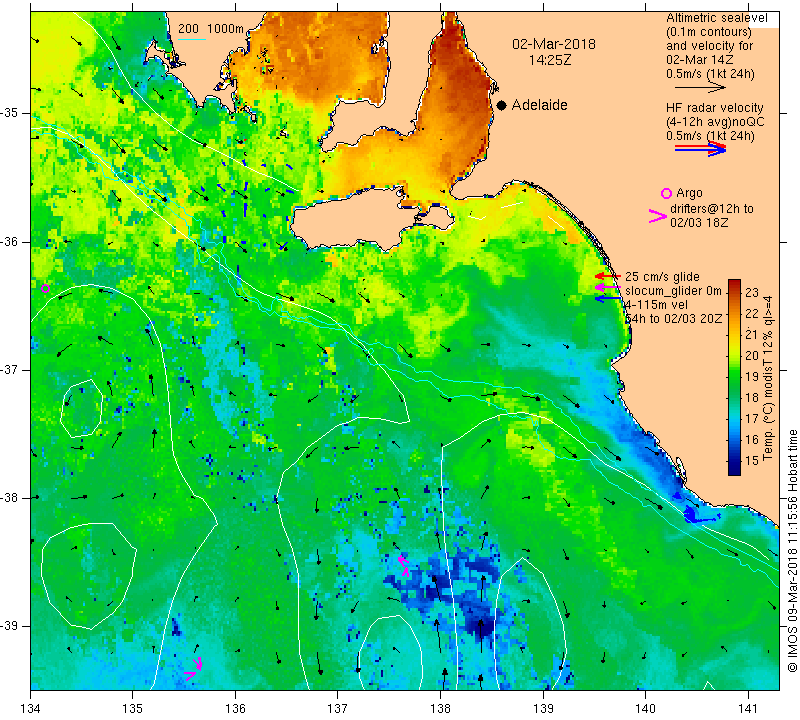The image size is (800, 720).
Task: Click the Argo float marker near 134E
Action: (45, 288)
